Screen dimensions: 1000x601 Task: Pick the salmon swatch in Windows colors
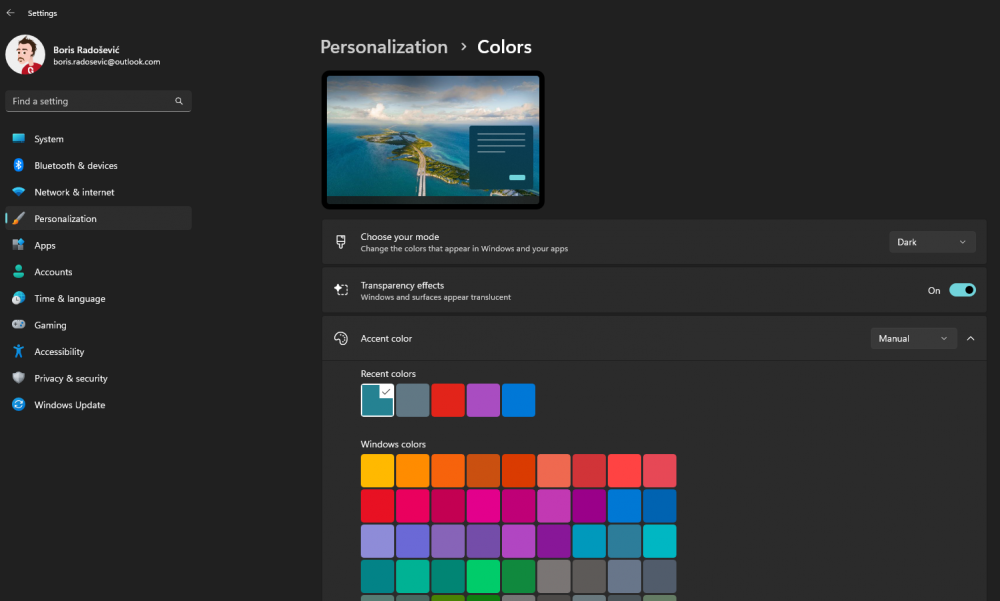[x=554, y=471]
